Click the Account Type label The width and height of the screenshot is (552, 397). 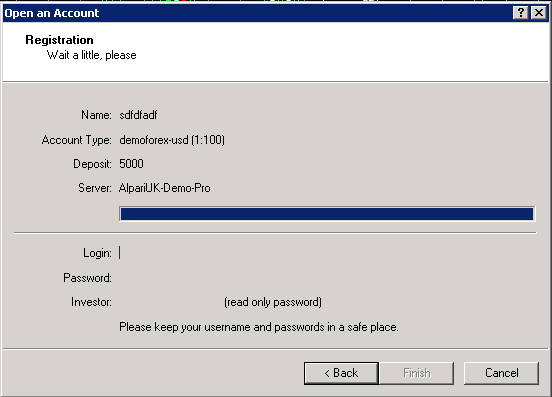[x=76, y=140]
